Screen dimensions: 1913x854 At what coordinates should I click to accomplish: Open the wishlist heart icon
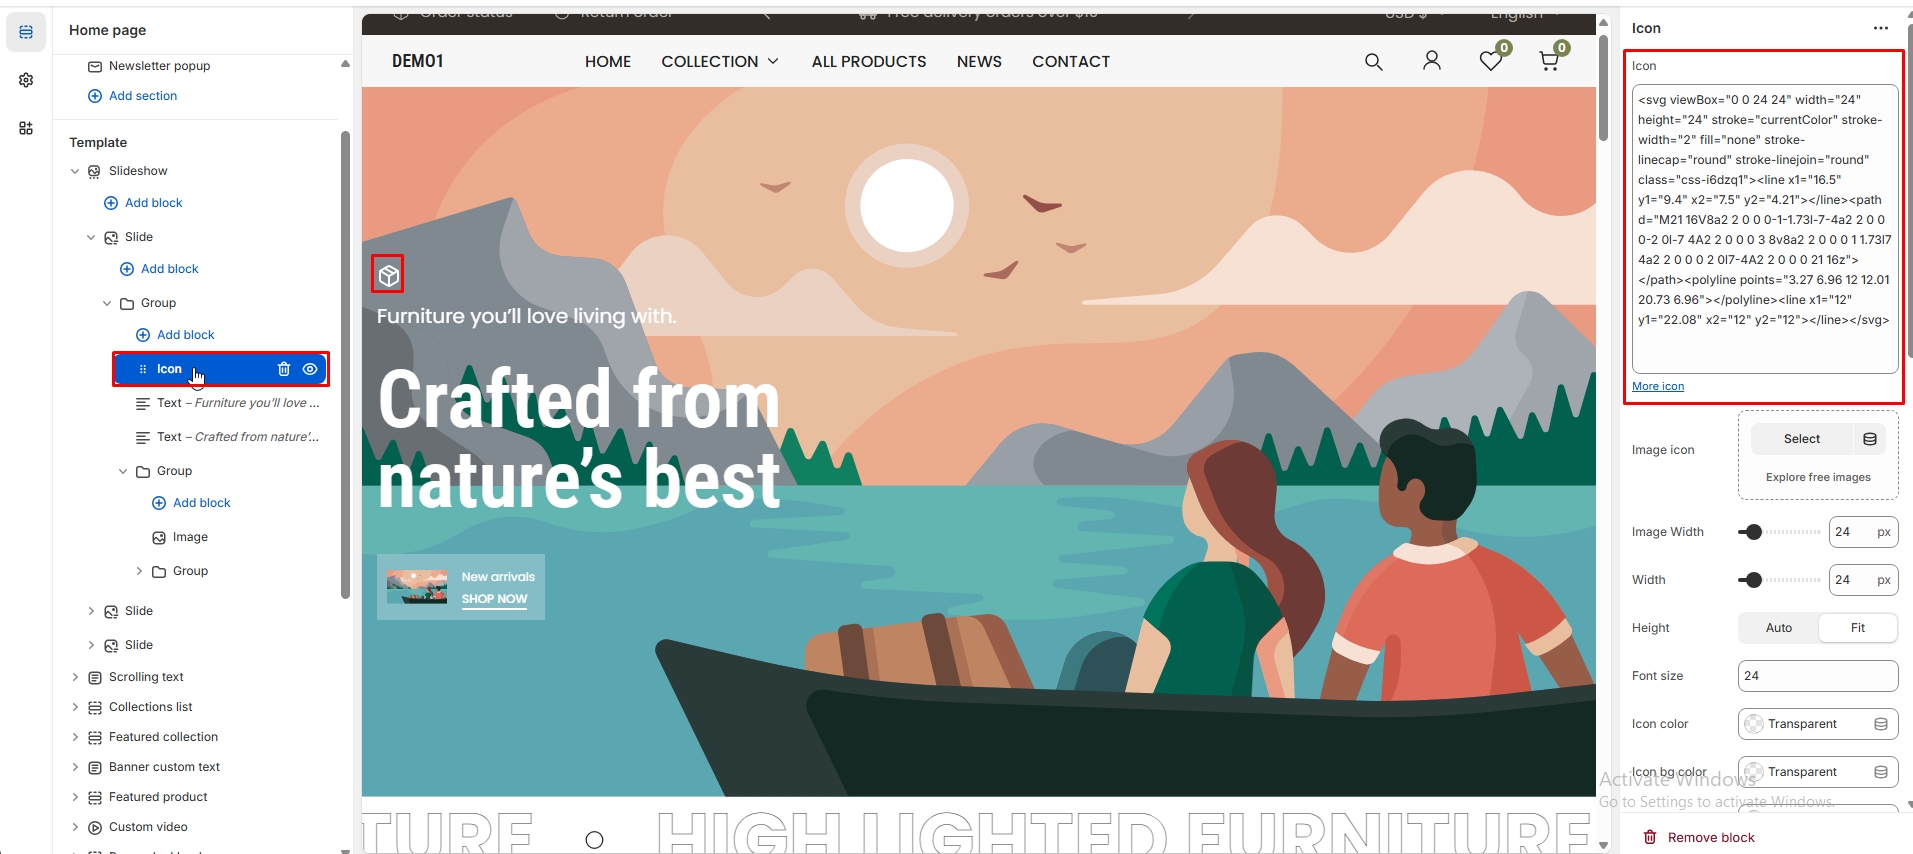1491,61
